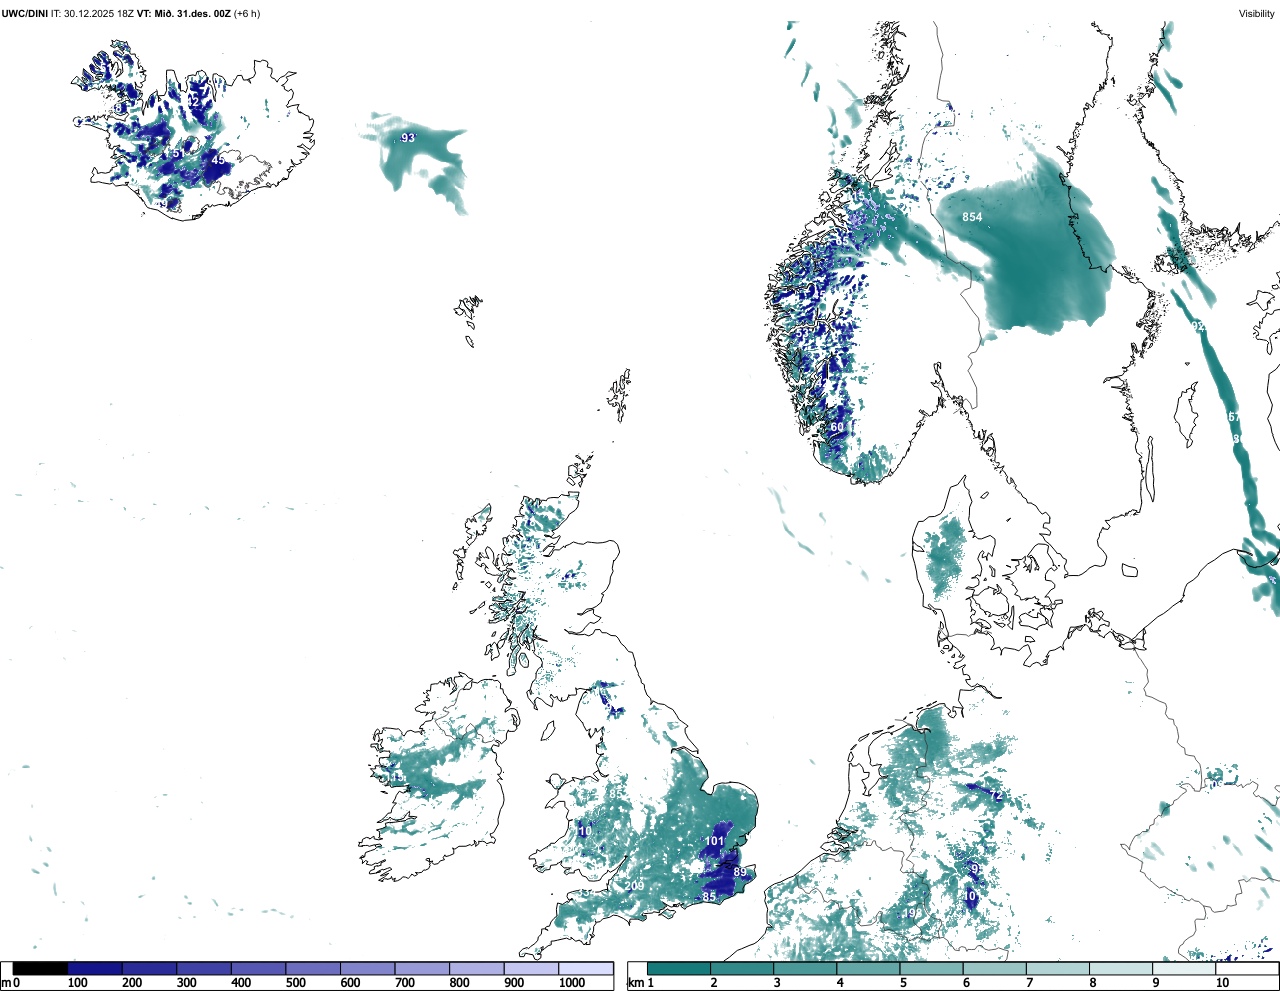This screenshot has width=1280, height=991.
Task: Click the 72 value over northern Germany
Action: coord(995,796)
